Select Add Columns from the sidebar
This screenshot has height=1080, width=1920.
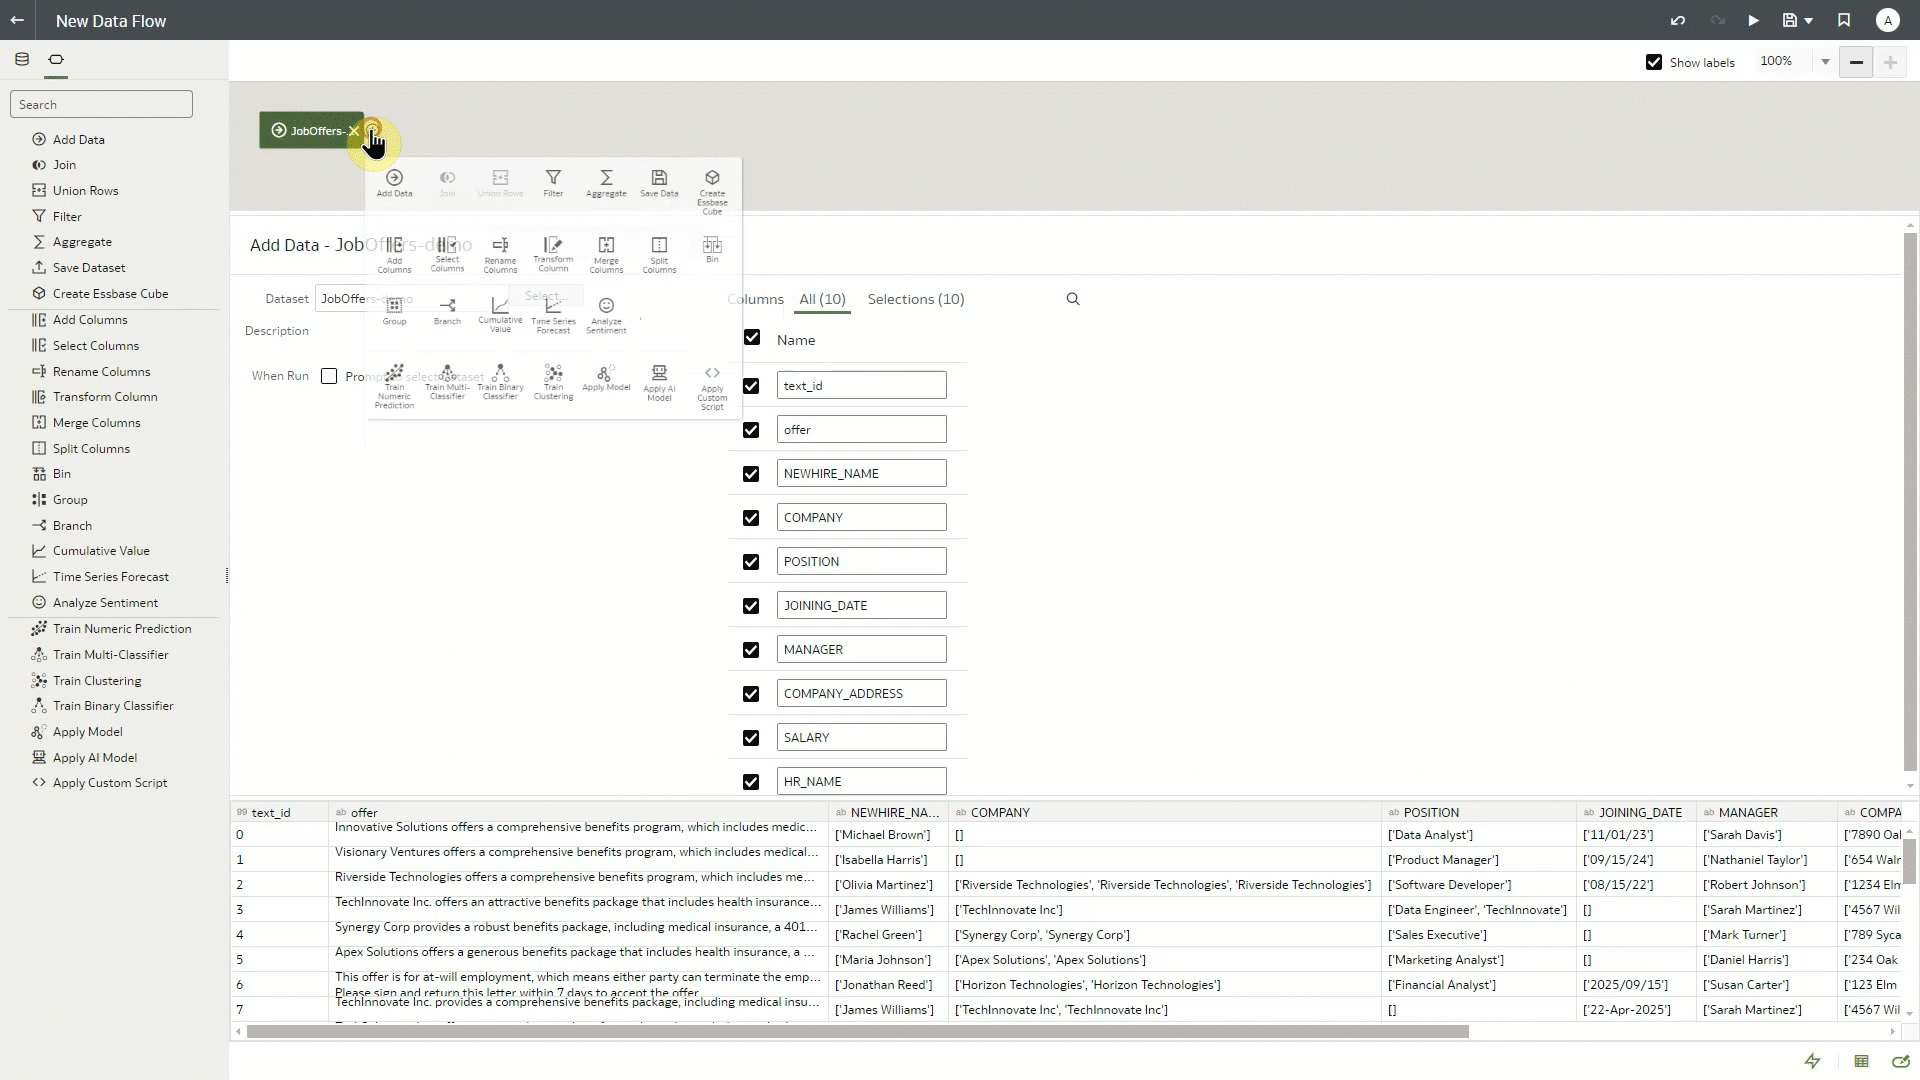[x=88, y=319]
